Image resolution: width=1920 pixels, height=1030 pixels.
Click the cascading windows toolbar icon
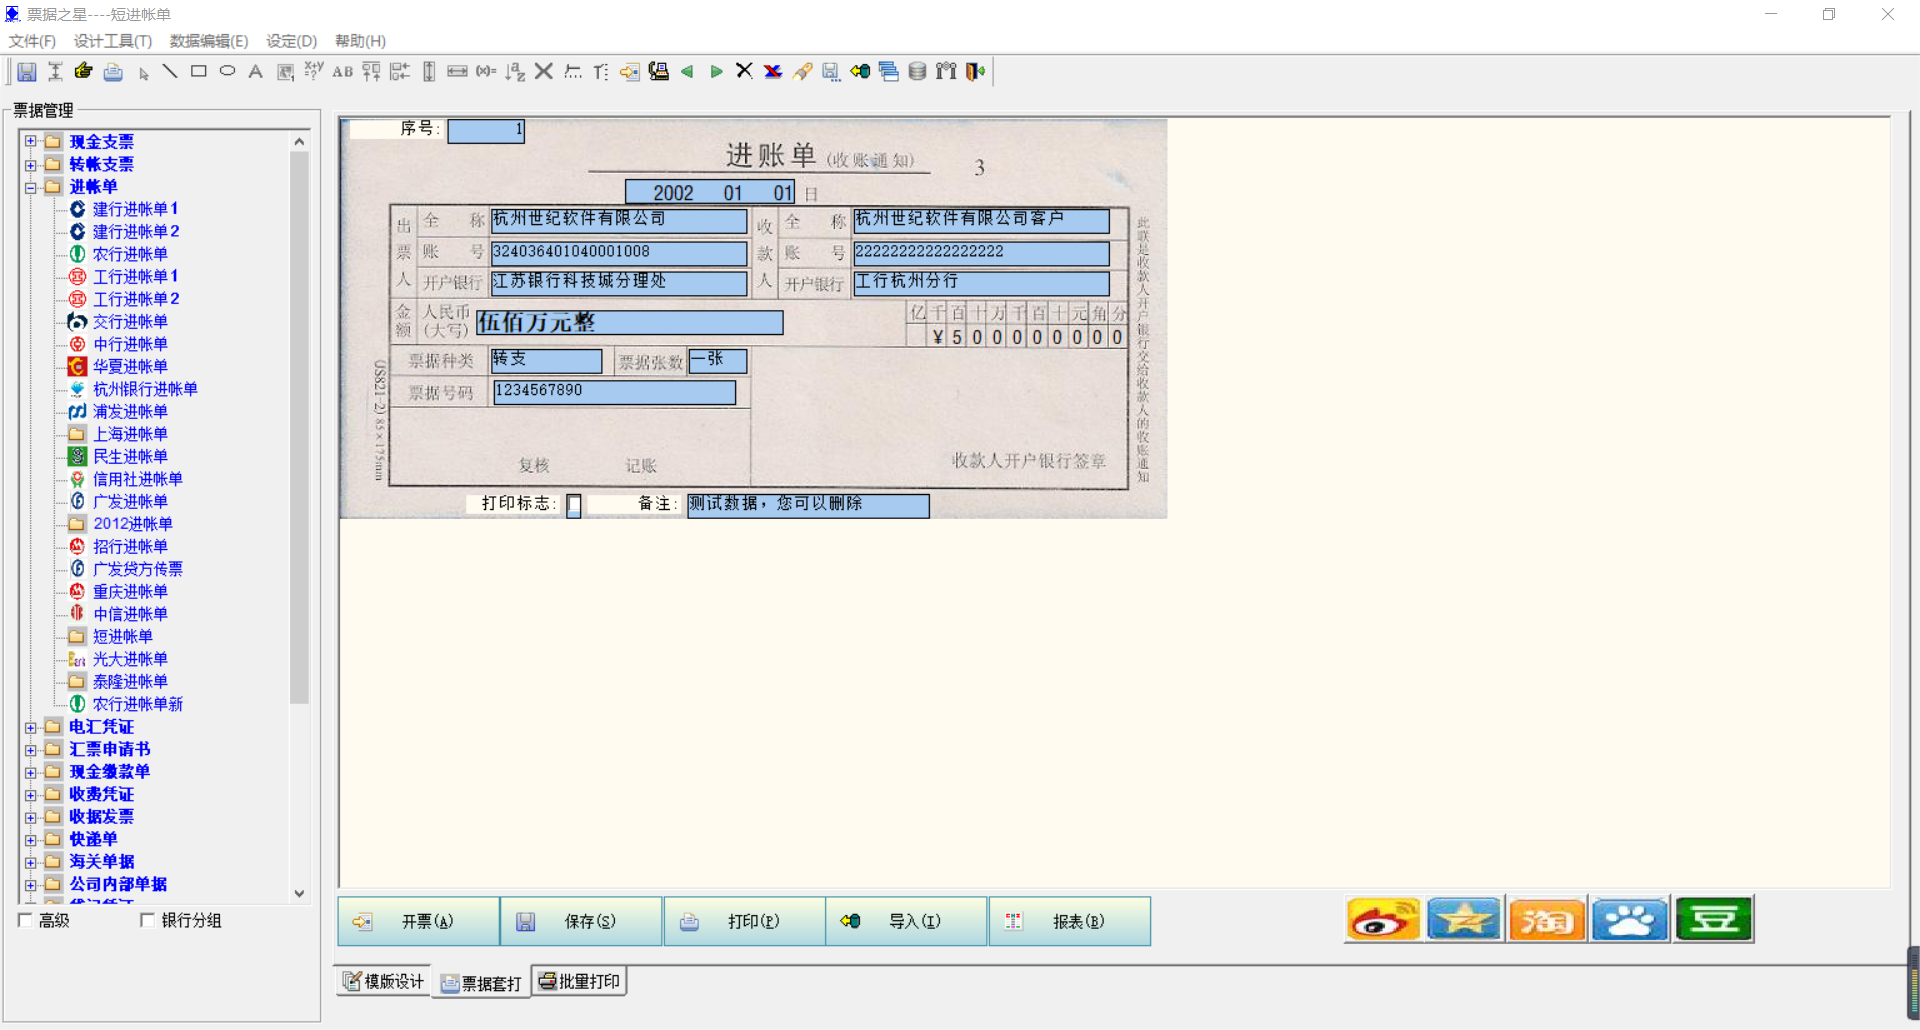(x=888, y=71)
